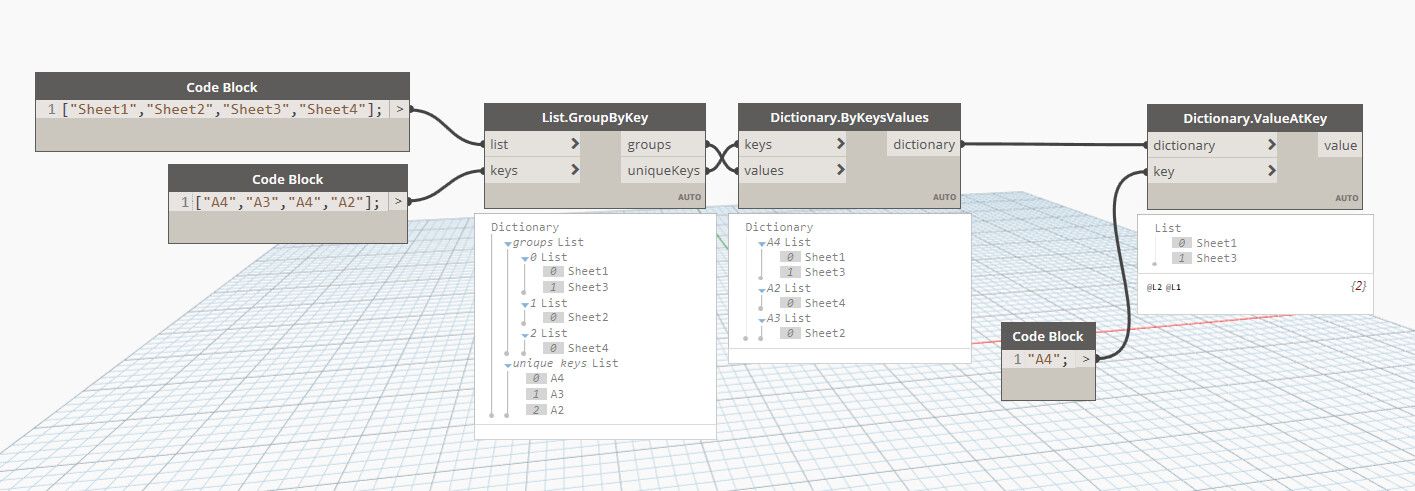The image size is (1415, 491).
Task: Click the output port of the "A4"; code block
Action: tap(1087, 359)
